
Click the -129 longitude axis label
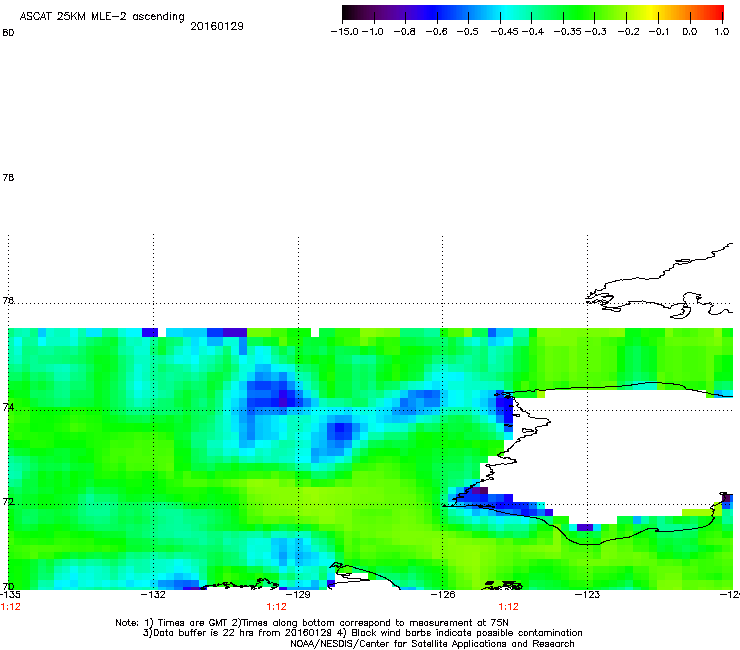298,595
